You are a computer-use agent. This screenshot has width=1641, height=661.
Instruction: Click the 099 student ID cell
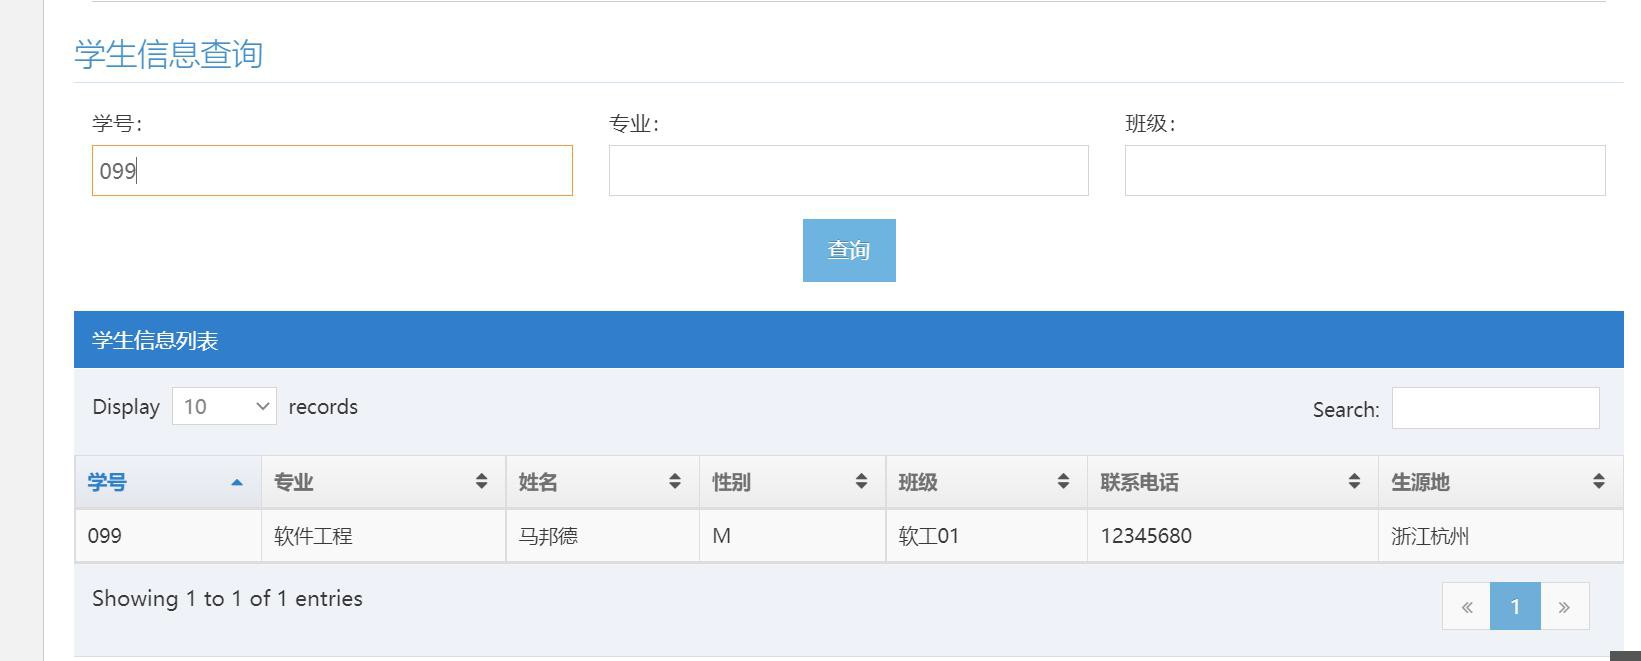coord(168,536)
